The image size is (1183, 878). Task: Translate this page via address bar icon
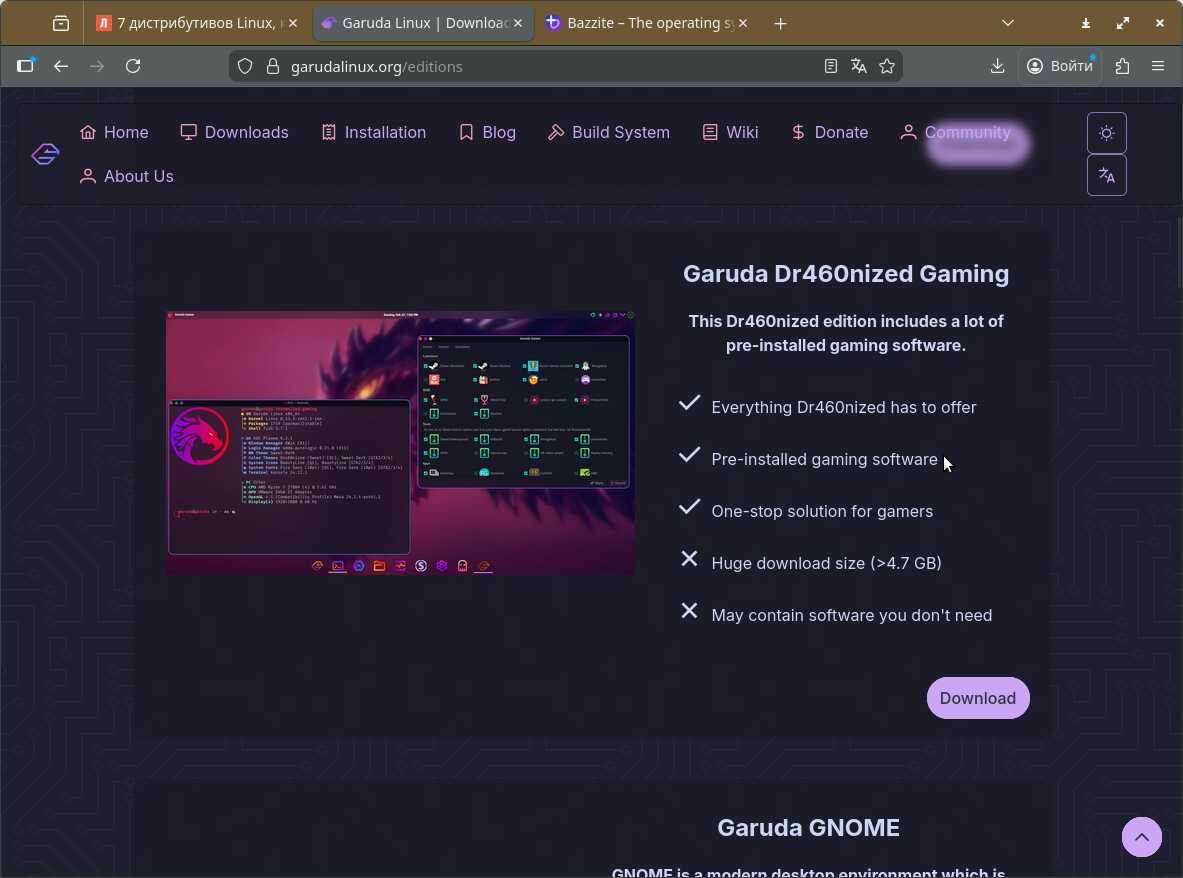pyautogui.click(x=859, y=66)
